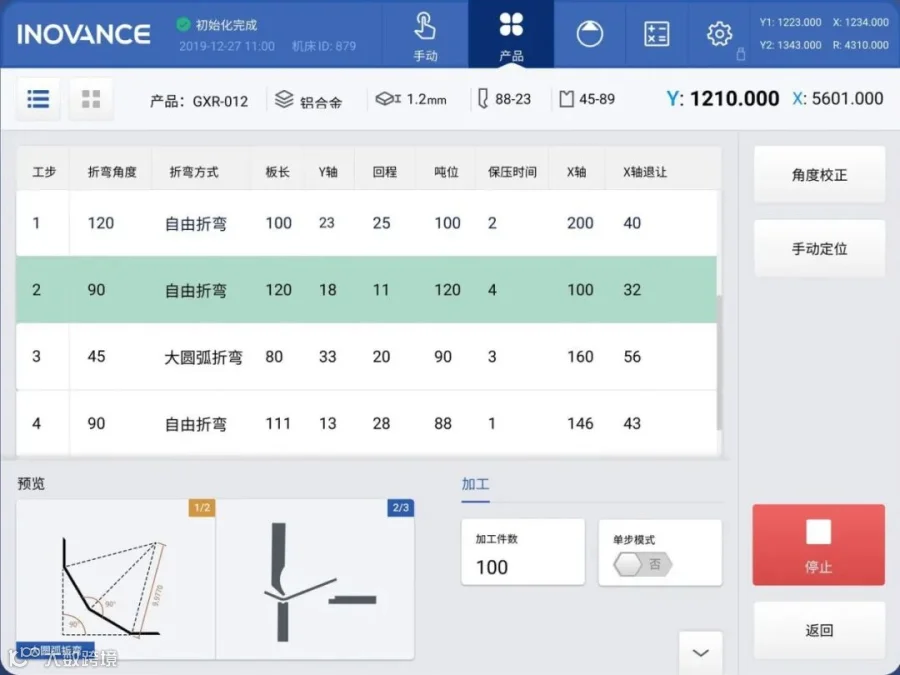The height and width of the screenshot is (675, 900).
Task: Open the circular gauge icon in header
Action: [589, 34]
